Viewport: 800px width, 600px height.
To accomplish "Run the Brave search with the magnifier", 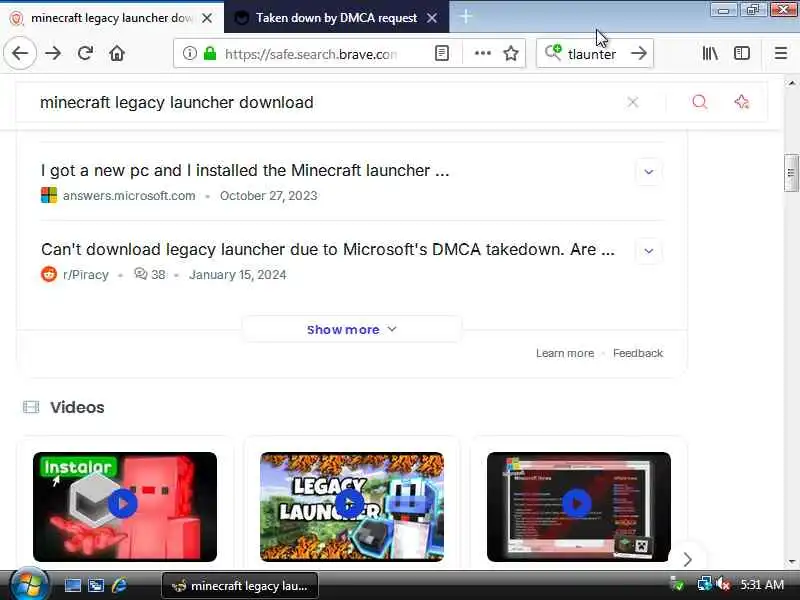I will 699,102.
